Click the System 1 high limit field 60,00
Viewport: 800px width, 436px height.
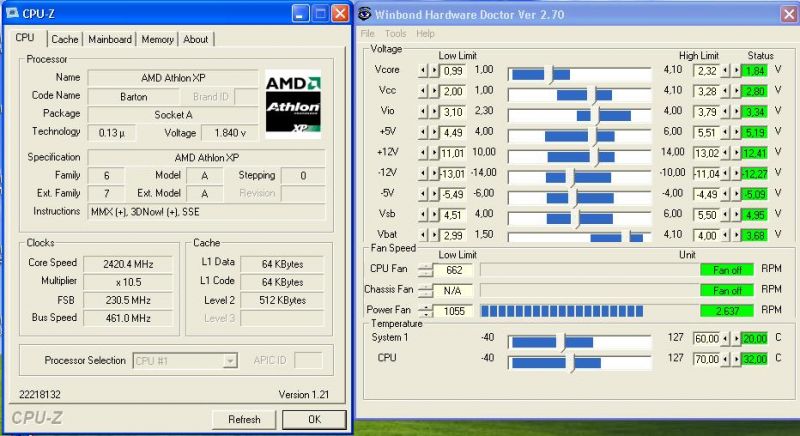[x=707, y=339]
